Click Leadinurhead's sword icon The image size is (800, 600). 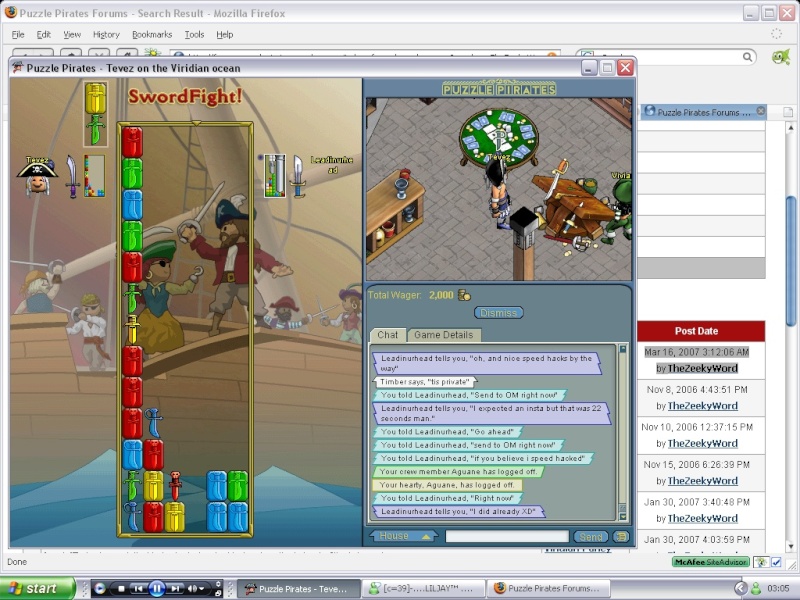[x=298, y=176]
